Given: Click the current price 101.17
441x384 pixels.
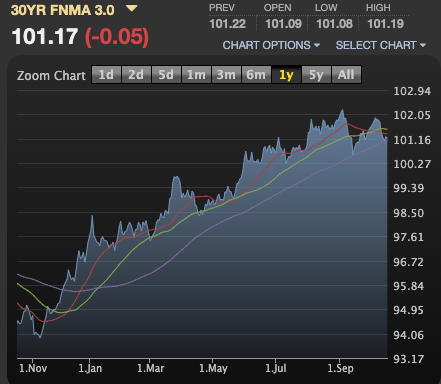Looking at the screenshot, I should [45, 36].
